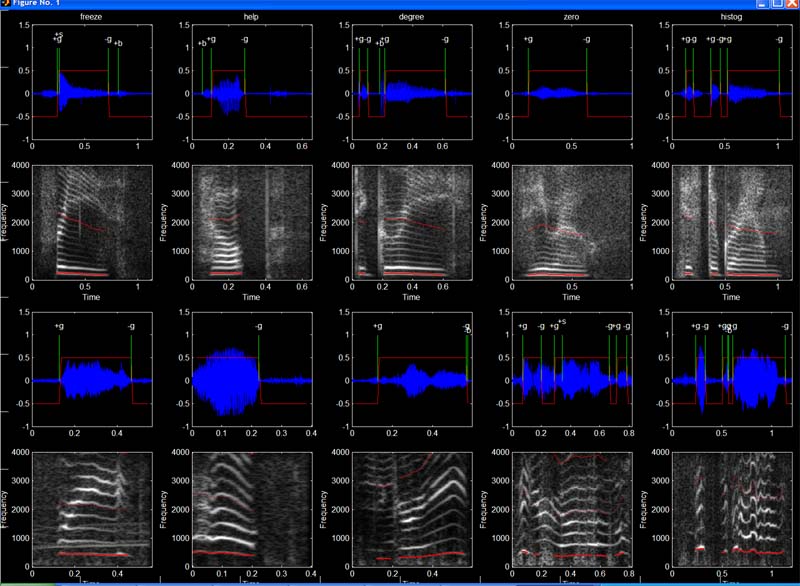Select the spectrogram below the freeze waveform
800x586 pixels.
click(x=91, y=221)
